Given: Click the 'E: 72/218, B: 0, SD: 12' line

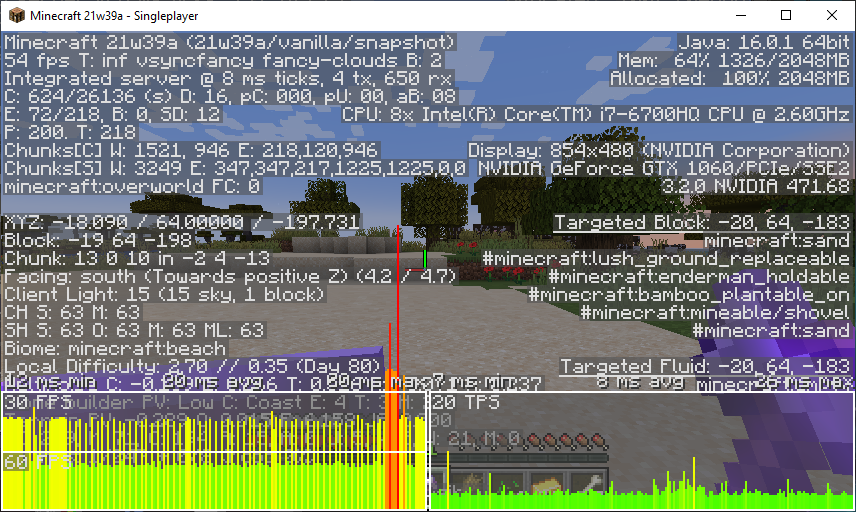Looking at the screenshot, I should [112, 114].
